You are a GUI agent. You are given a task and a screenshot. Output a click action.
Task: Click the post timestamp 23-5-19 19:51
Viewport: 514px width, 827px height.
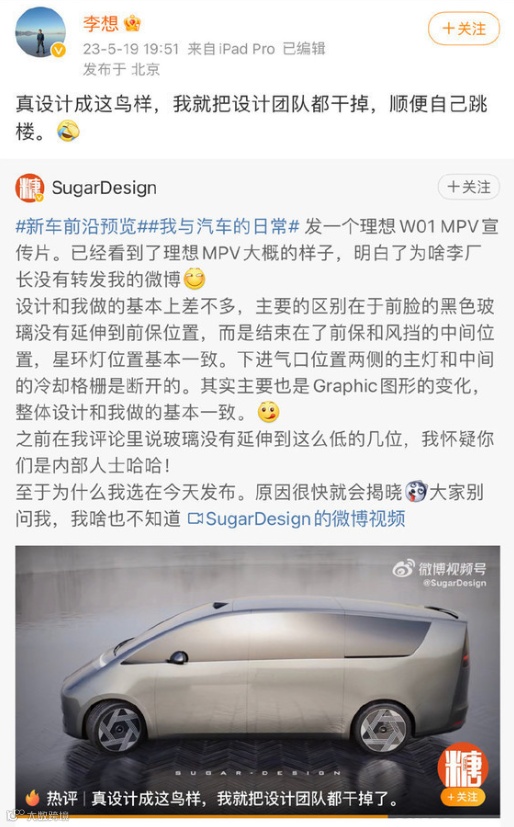click(131, 49)
